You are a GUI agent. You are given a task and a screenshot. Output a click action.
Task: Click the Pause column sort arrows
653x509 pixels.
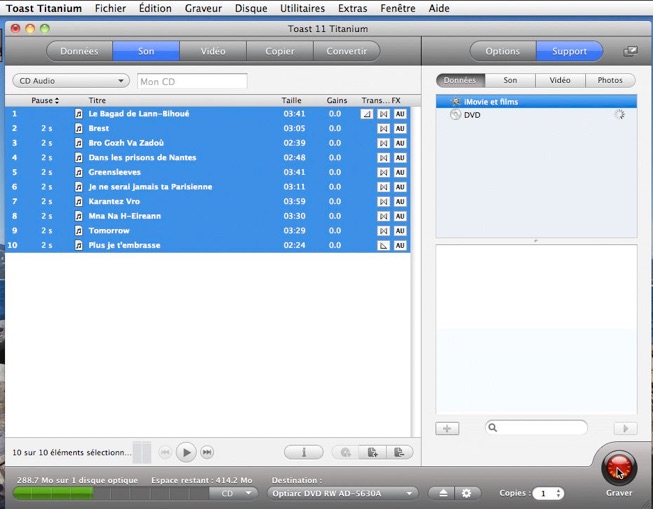click(57, 100)
